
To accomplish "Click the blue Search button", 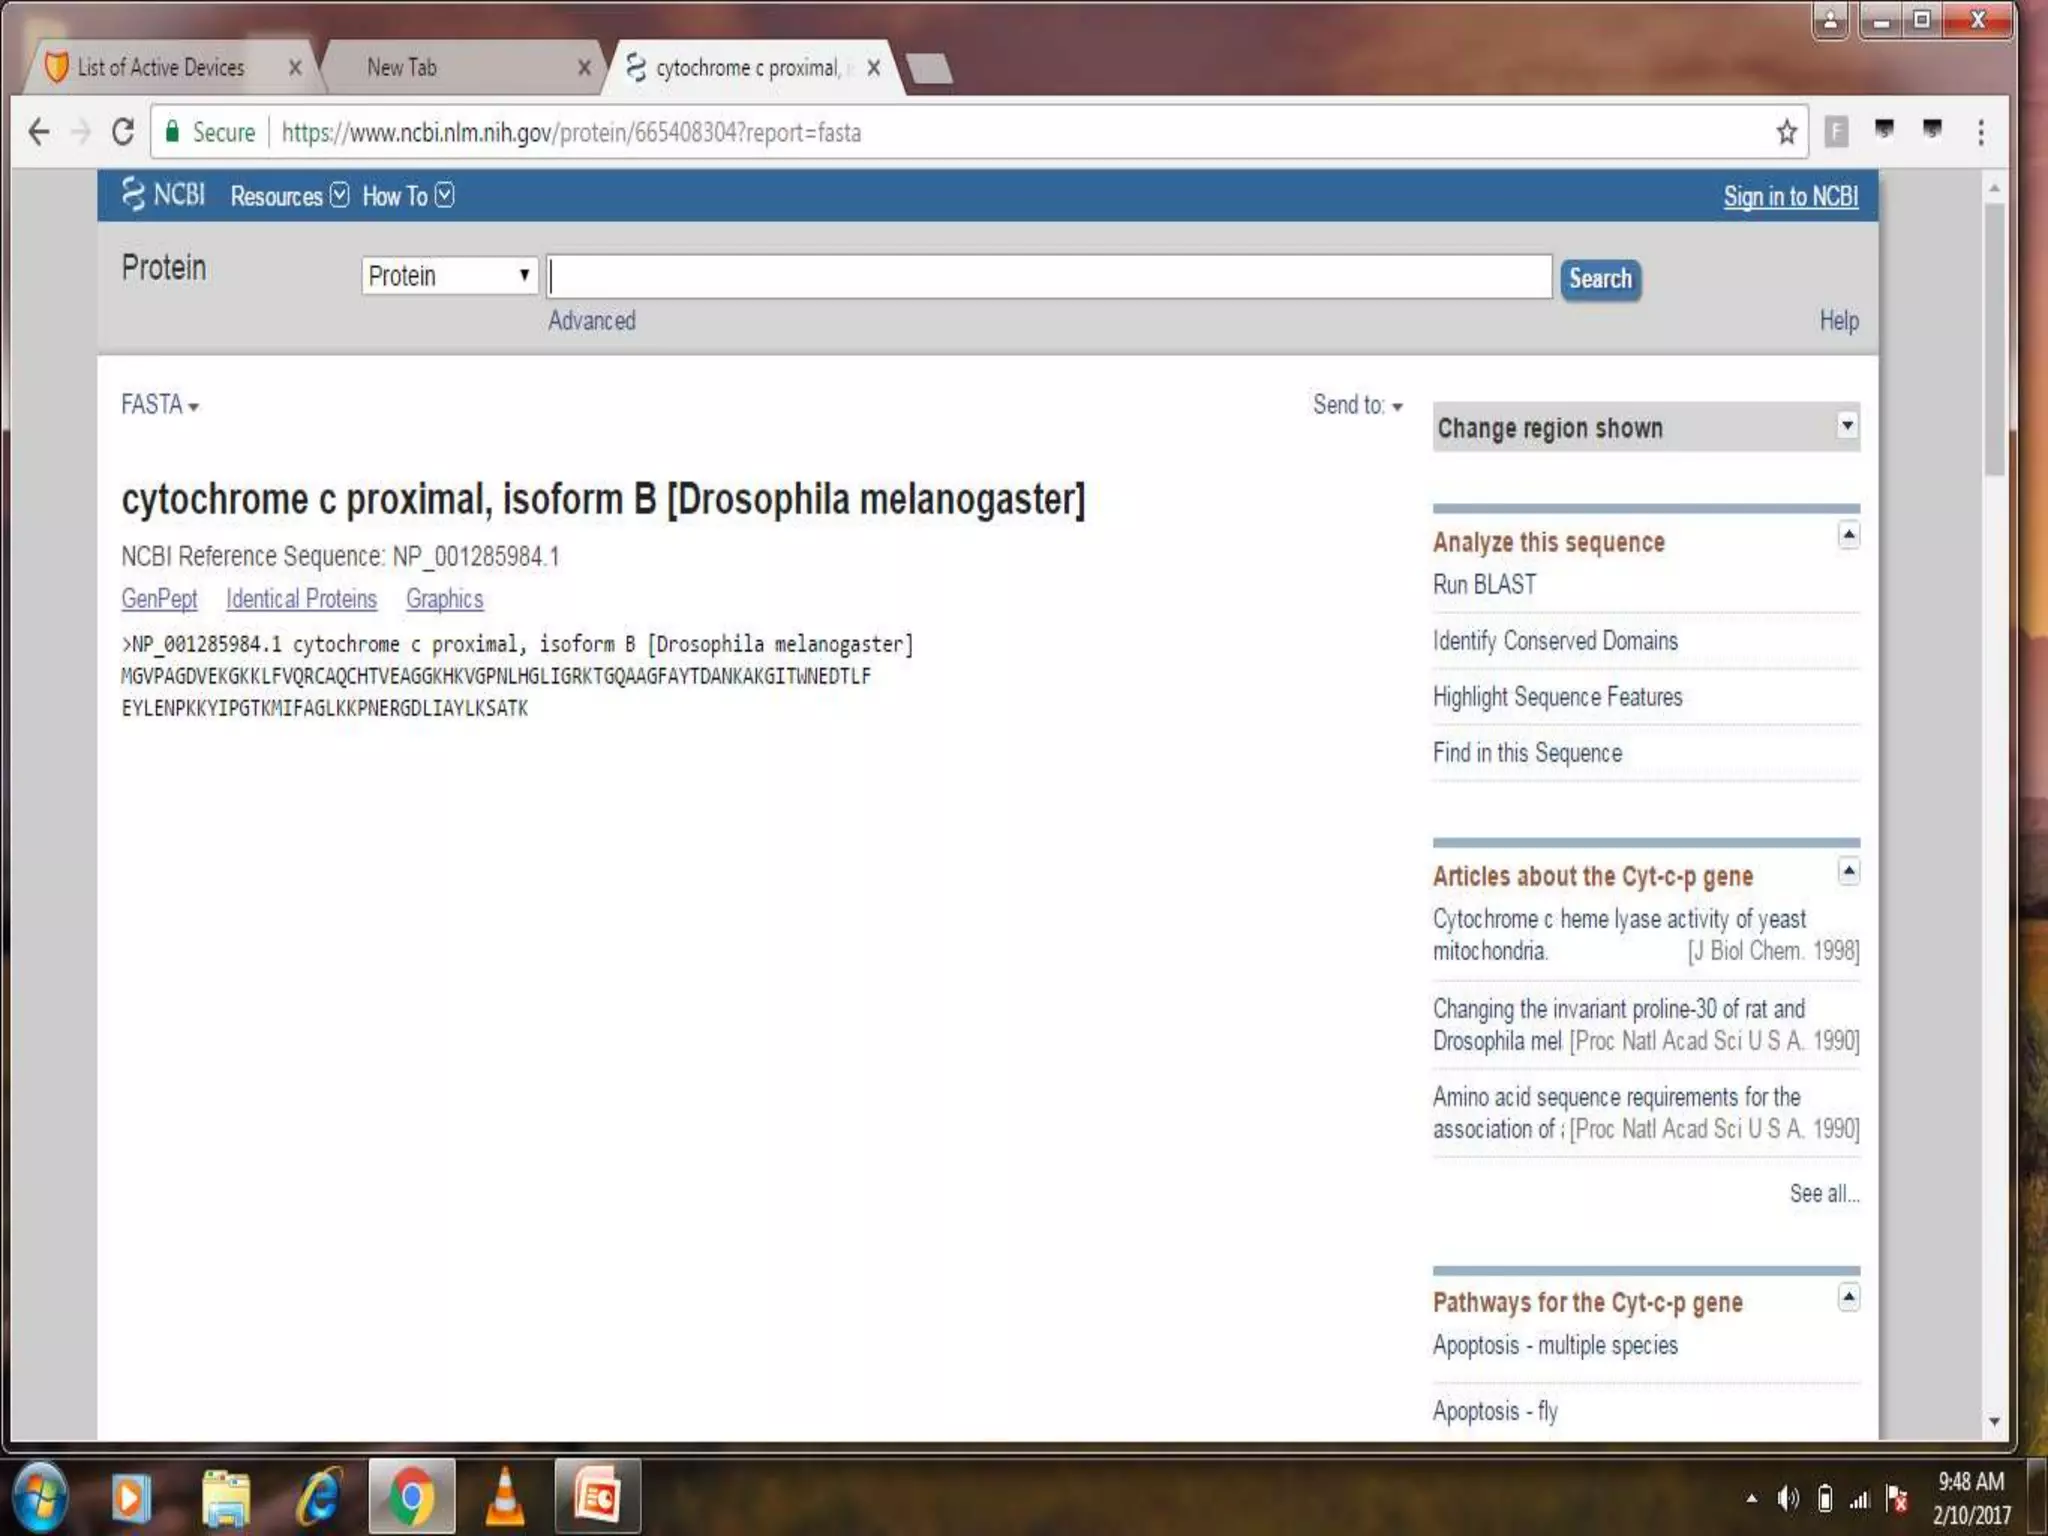I will 1599,279.
